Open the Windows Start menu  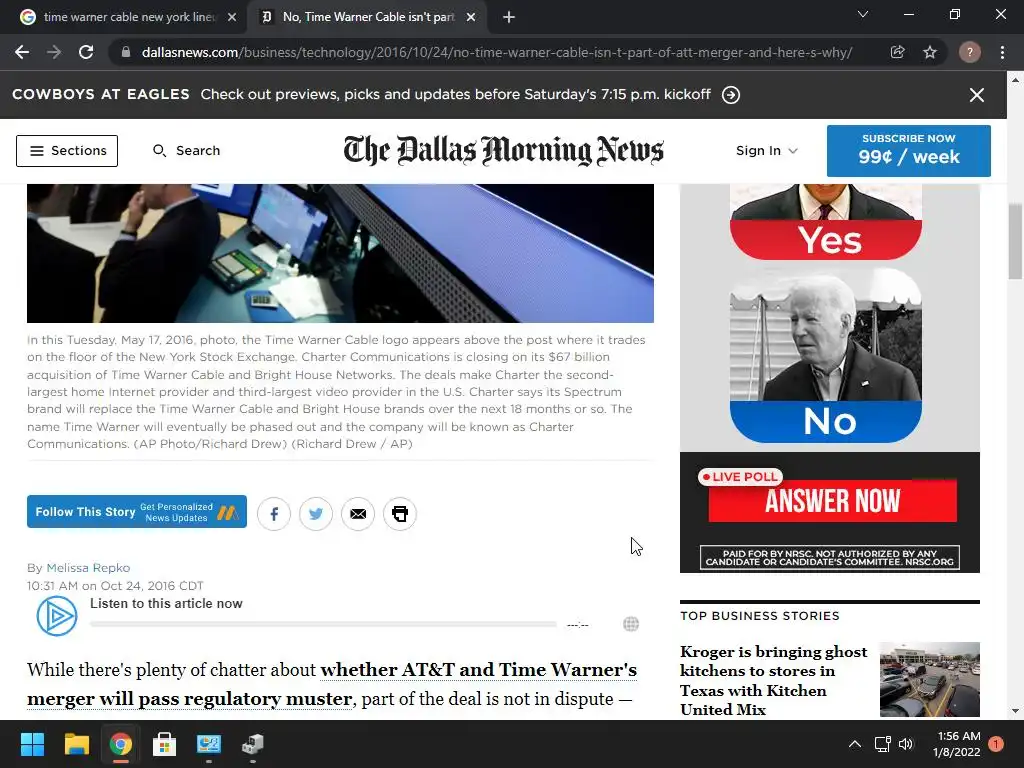32,744
